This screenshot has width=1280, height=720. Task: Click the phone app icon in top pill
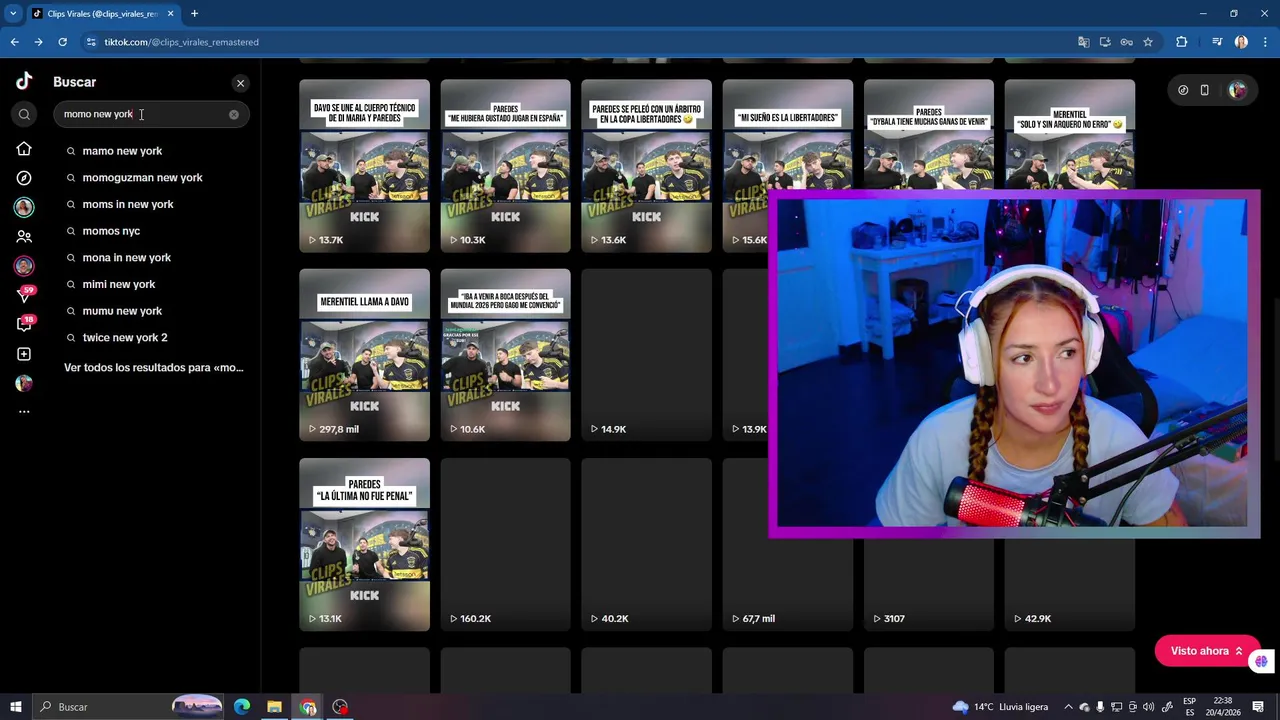[1205, 90]
